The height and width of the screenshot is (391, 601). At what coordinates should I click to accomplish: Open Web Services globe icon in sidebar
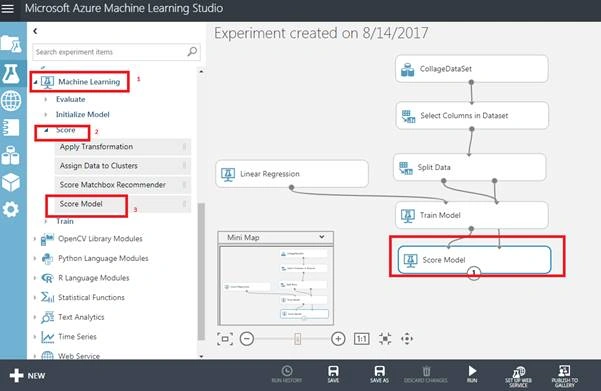[11, 101]
